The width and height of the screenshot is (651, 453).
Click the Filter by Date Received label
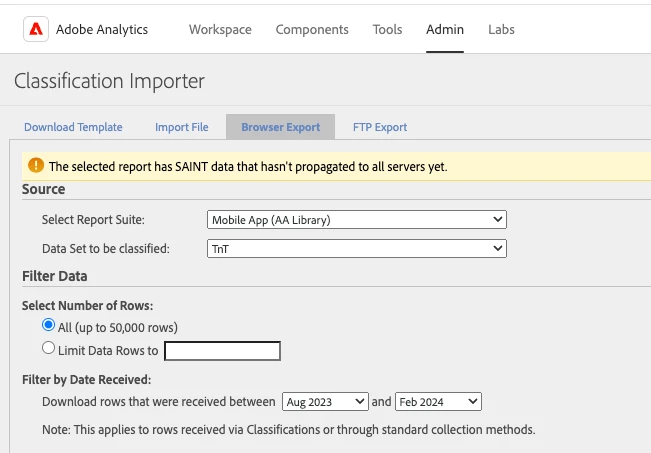[x=86, y=380]
